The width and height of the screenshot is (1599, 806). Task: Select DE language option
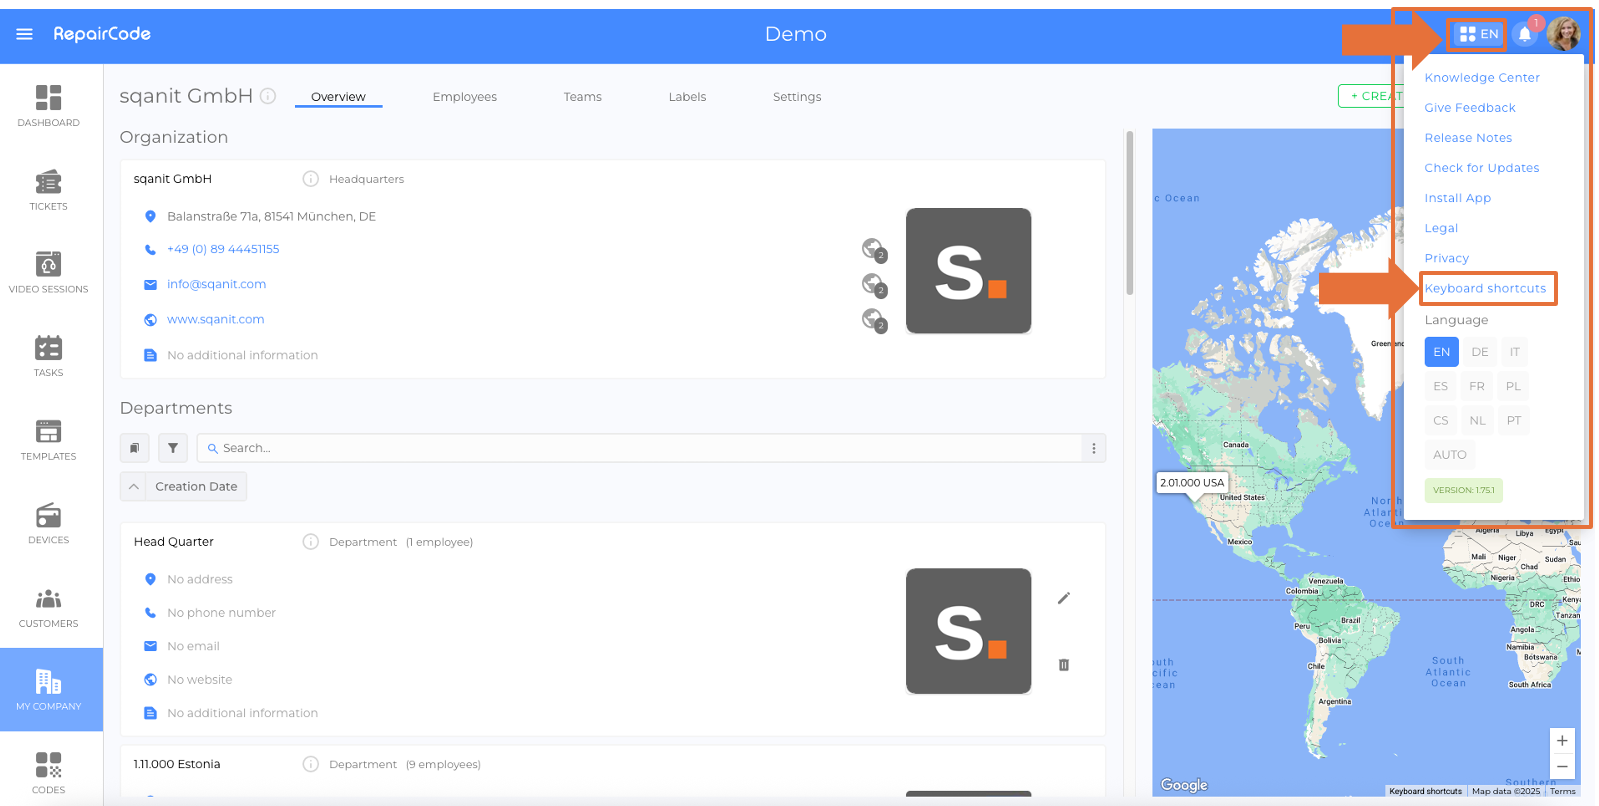[x=1479, y=352]
